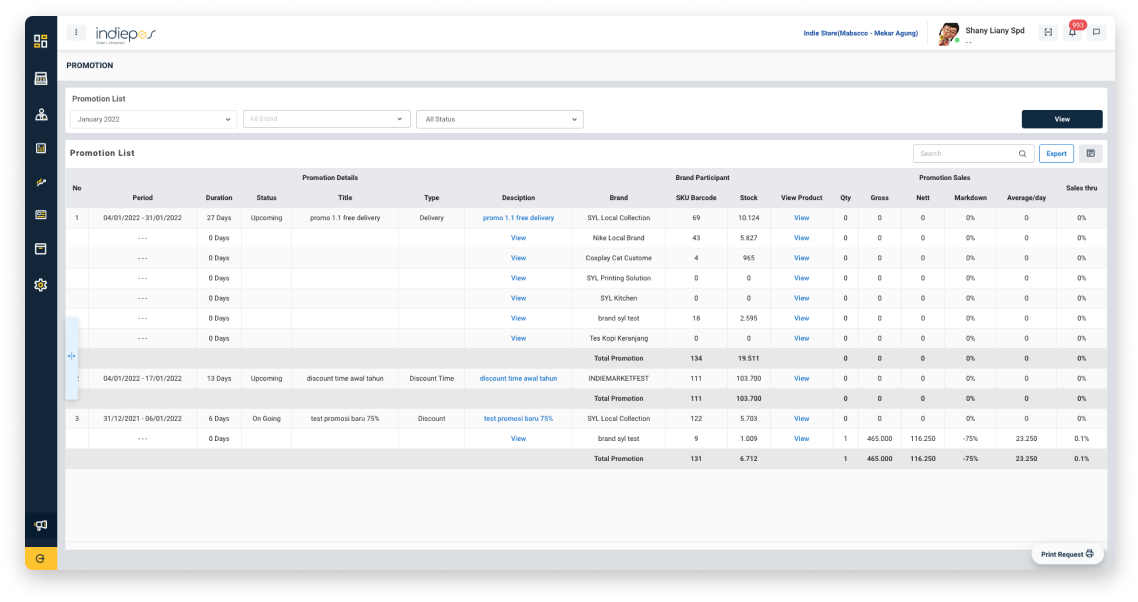Click the Period column header
Screen dimensions: 1138x602
[x=142, y=198]
